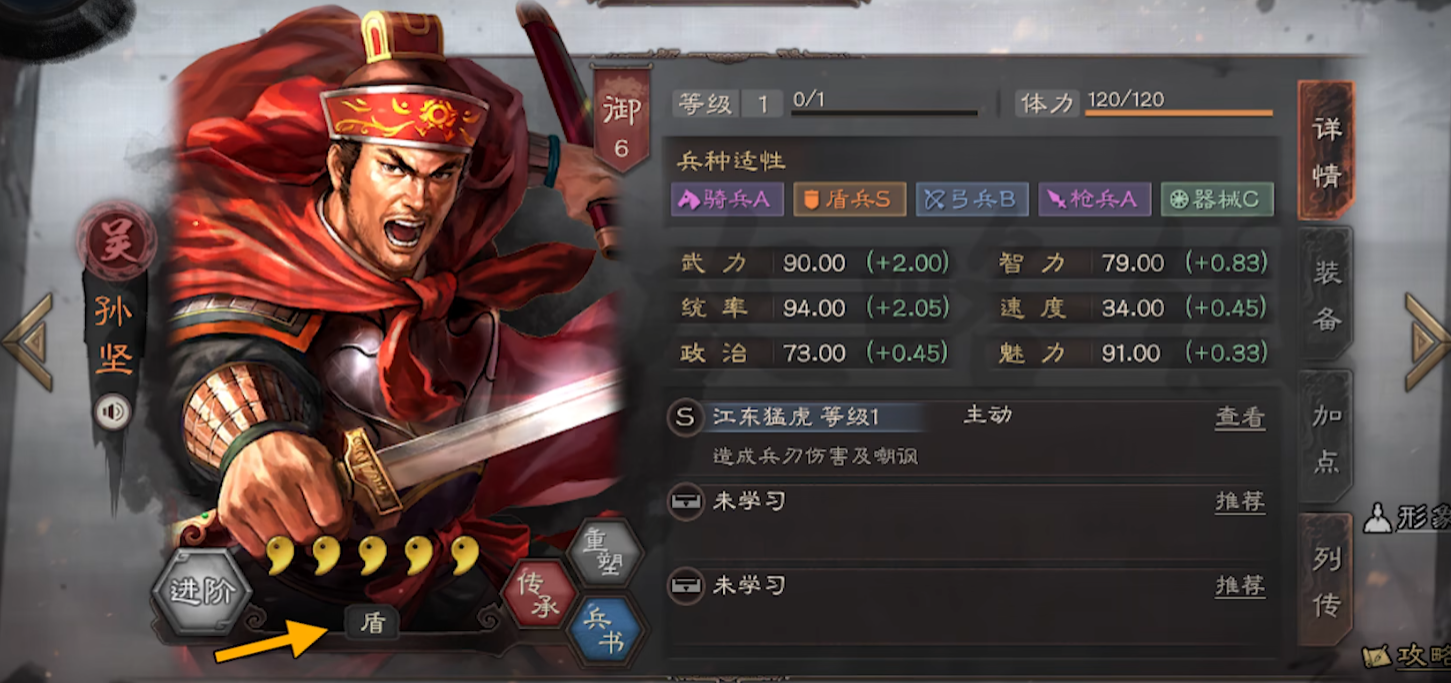Viewport: 1451px width, 683px height.
Task: Click 查看 link for 江东猛虎 skill
Action: tap(1240, 418)
